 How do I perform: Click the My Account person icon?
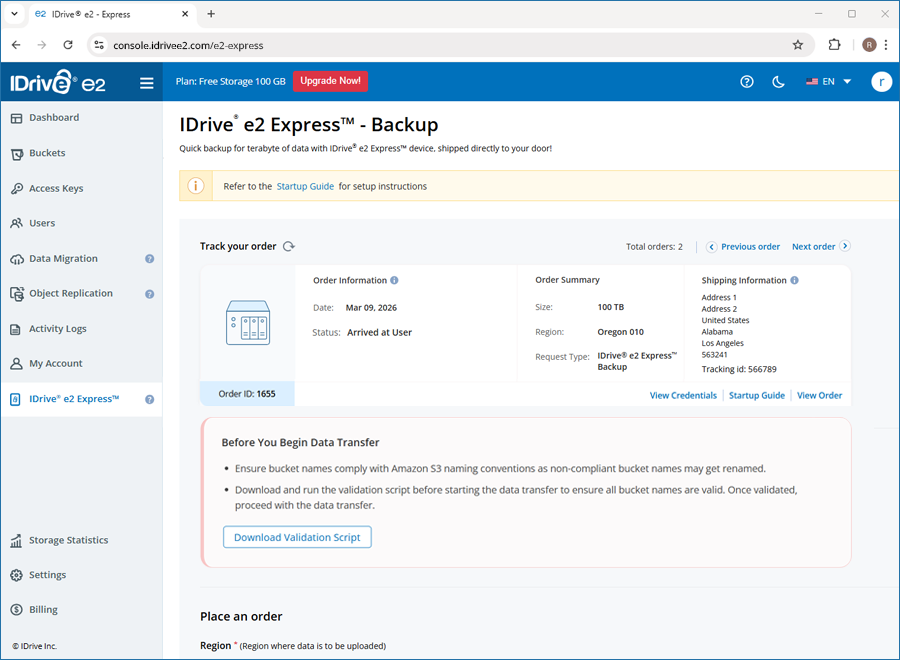17,364
